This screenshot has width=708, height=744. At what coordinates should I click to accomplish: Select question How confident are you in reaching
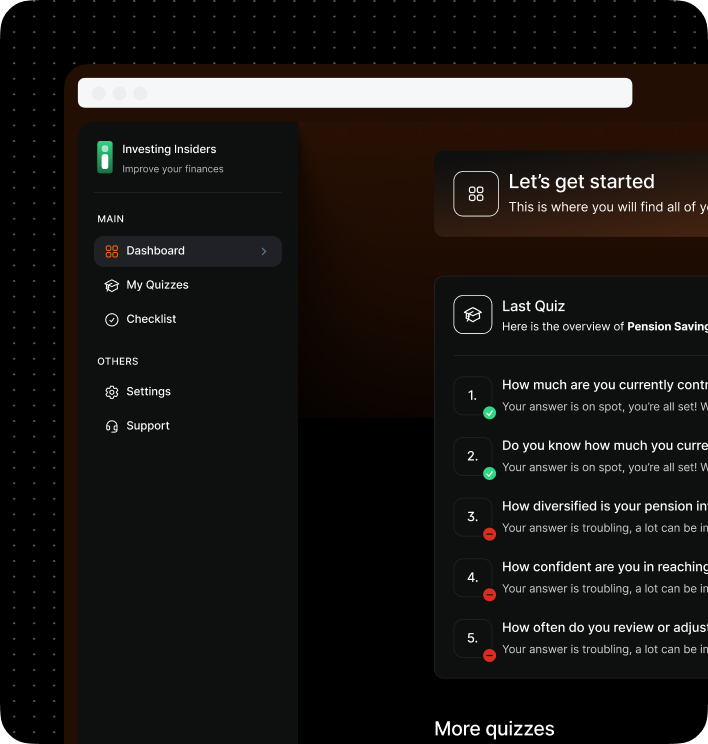point(605,567)
